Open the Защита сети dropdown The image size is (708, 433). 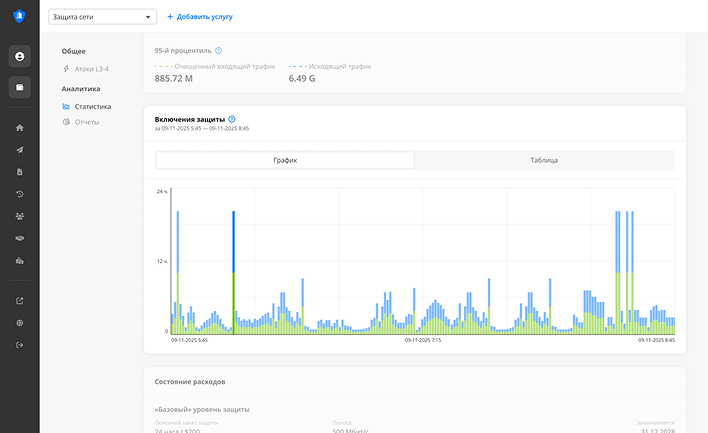[x=102, y=17]
